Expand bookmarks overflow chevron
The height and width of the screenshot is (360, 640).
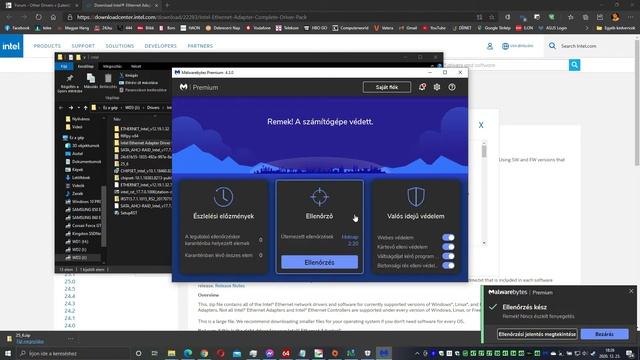(587, 28)
